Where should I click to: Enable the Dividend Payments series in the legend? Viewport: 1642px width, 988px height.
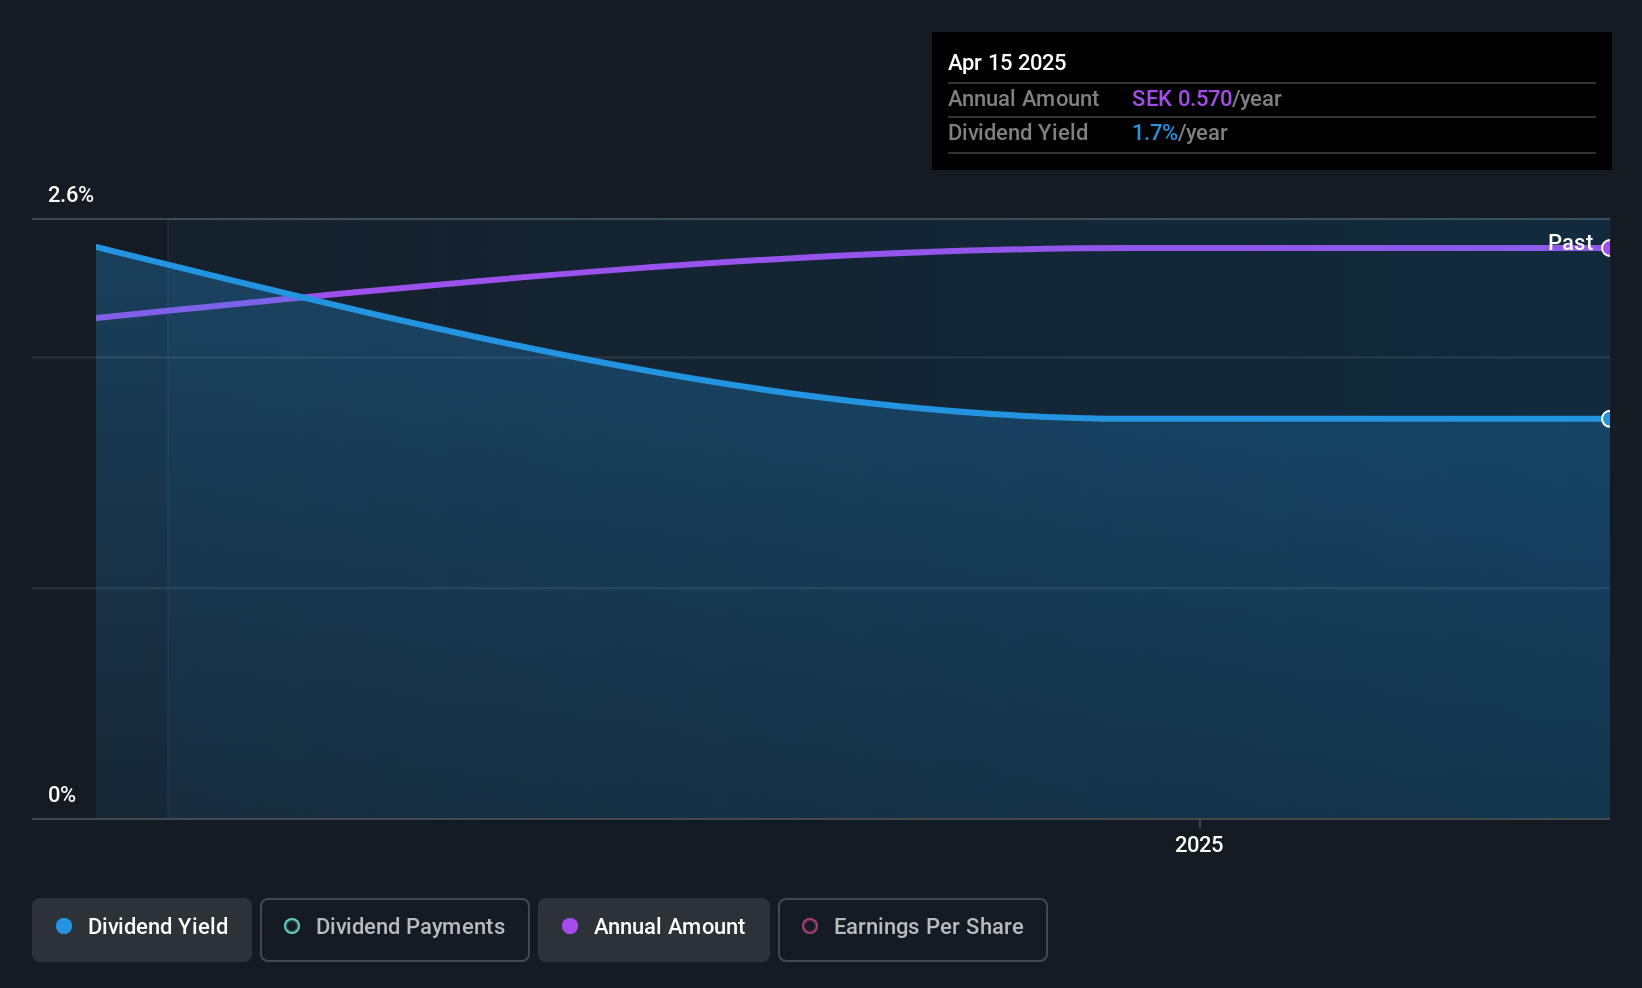(395, 929)
